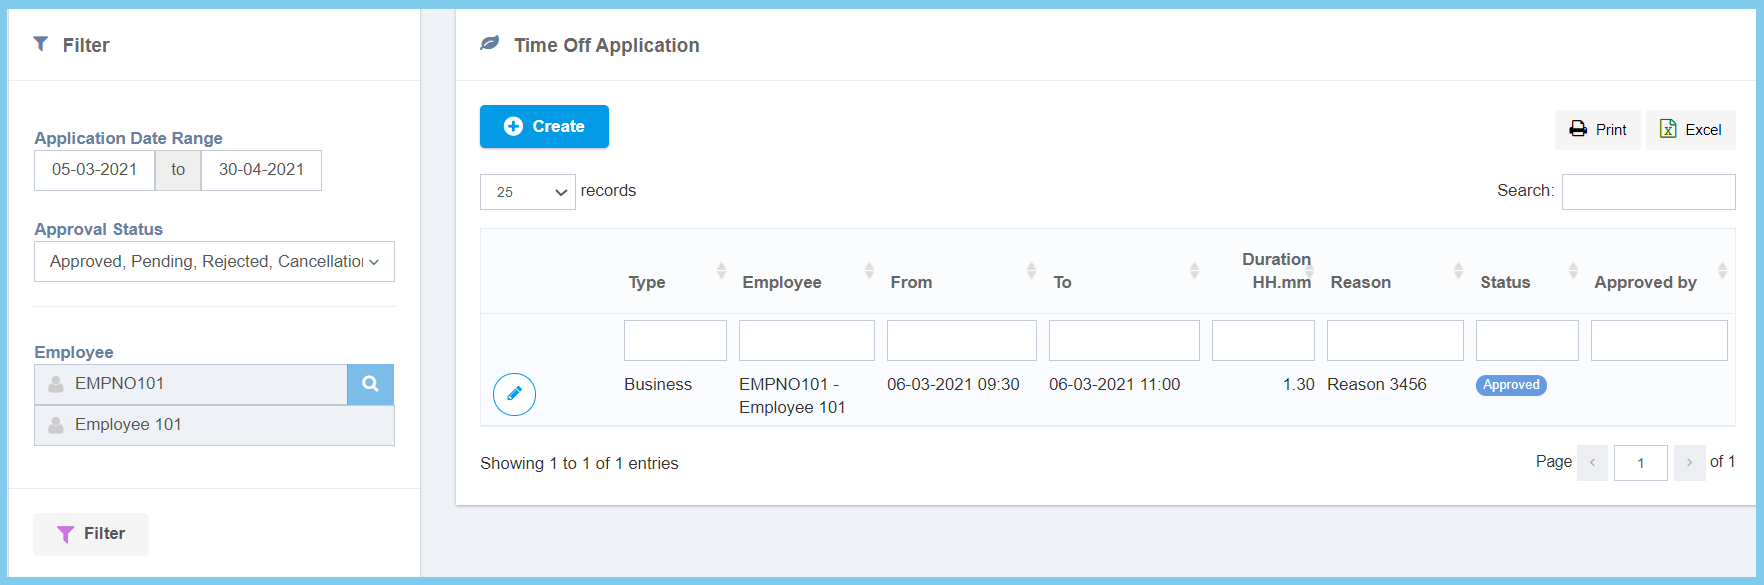Click the Create button

point(544,127)
